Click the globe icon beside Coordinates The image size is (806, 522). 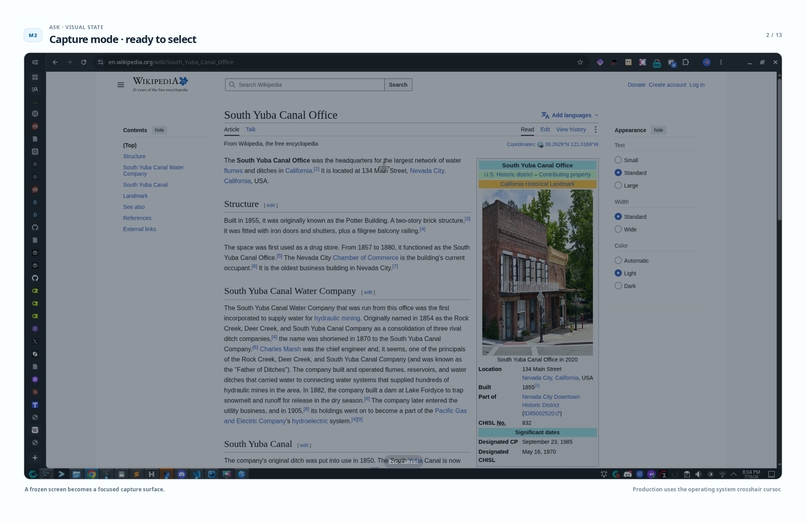pyautogui.click(x=540, y=144)
